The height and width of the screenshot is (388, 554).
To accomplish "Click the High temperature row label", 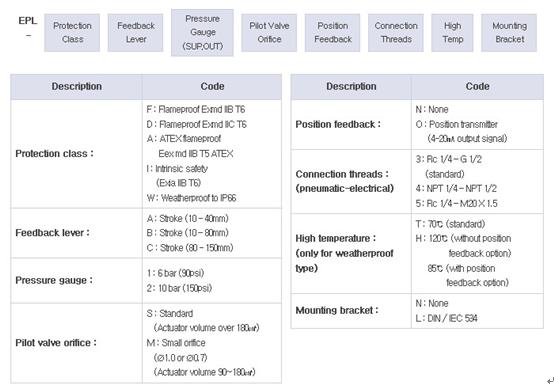I will pyautogui.click(x=344, y=253).
